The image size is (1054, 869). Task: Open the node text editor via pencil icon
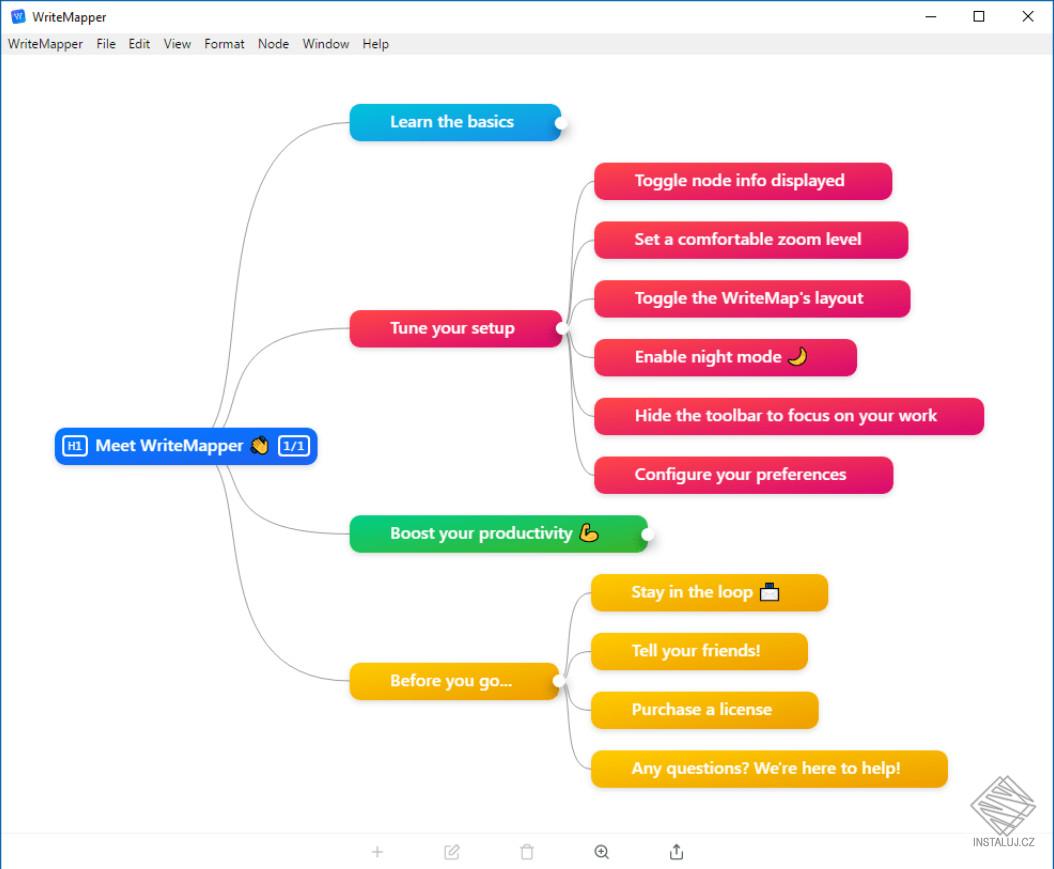click(452, 851)
